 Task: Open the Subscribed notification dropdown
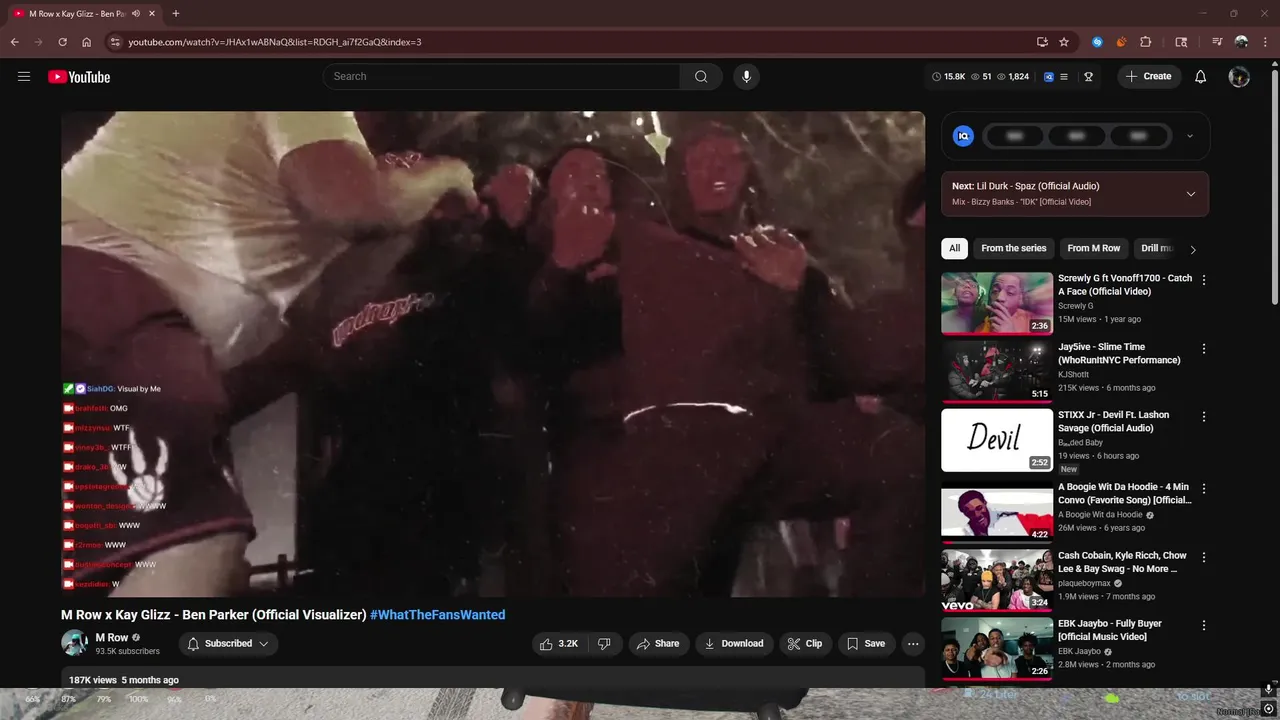pyautogui.click(x=229, y=644)
